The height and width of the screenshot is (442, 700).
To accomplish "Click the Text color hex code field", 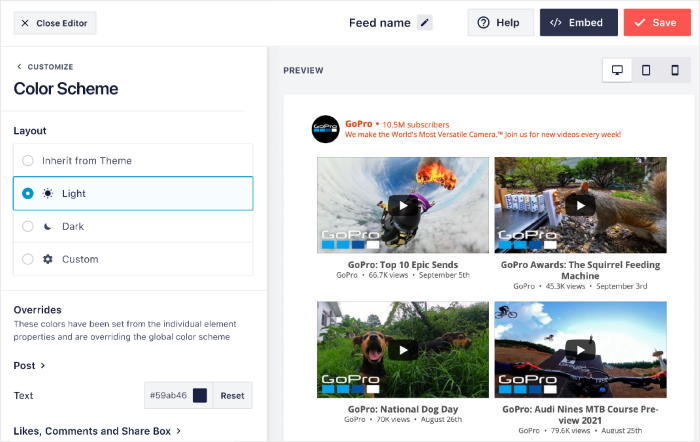I will click(x=167, y=395).
